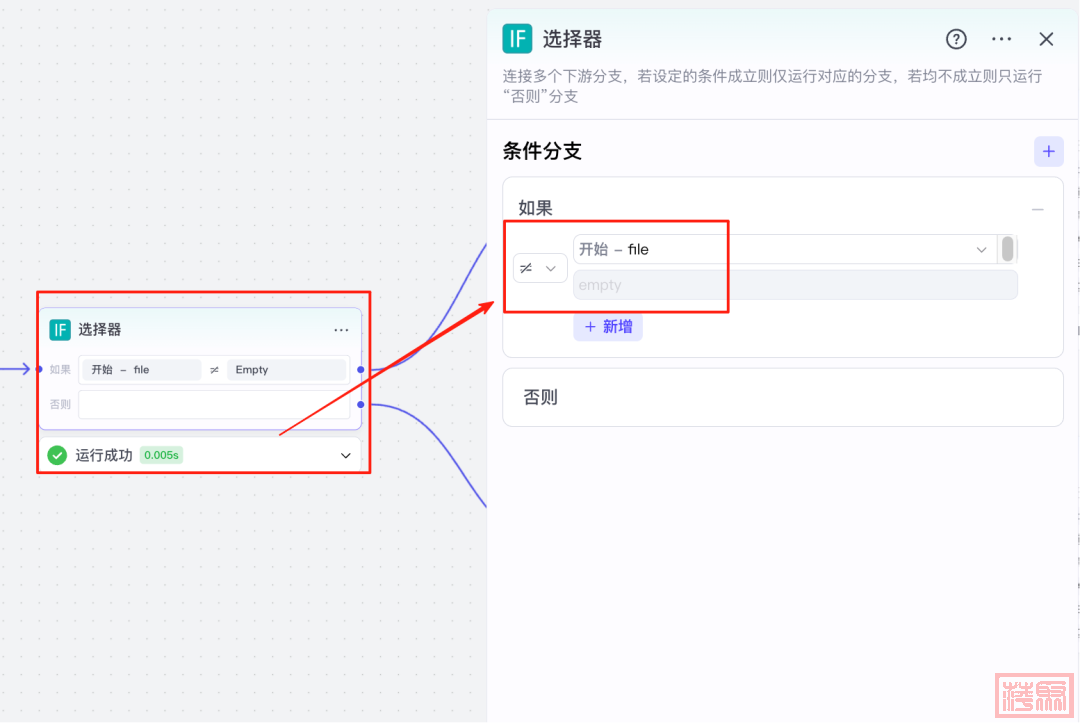The width and height of the screenshot is (1080, 723).
Task: Click the gray handle beside variable dropdown
Action: (1007, 249)
